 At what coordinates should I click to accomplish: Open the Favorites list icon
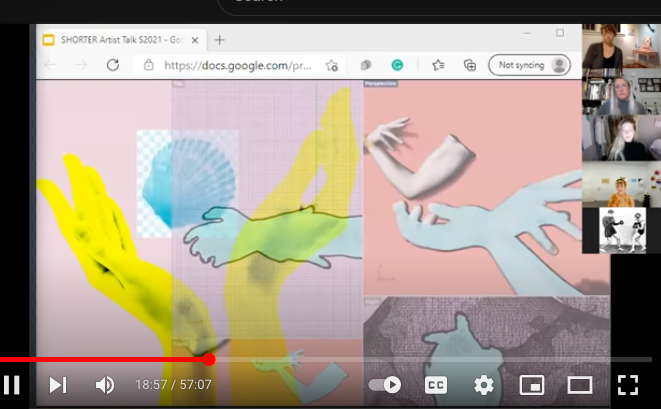pyautogui.click(x=438, y=65)
